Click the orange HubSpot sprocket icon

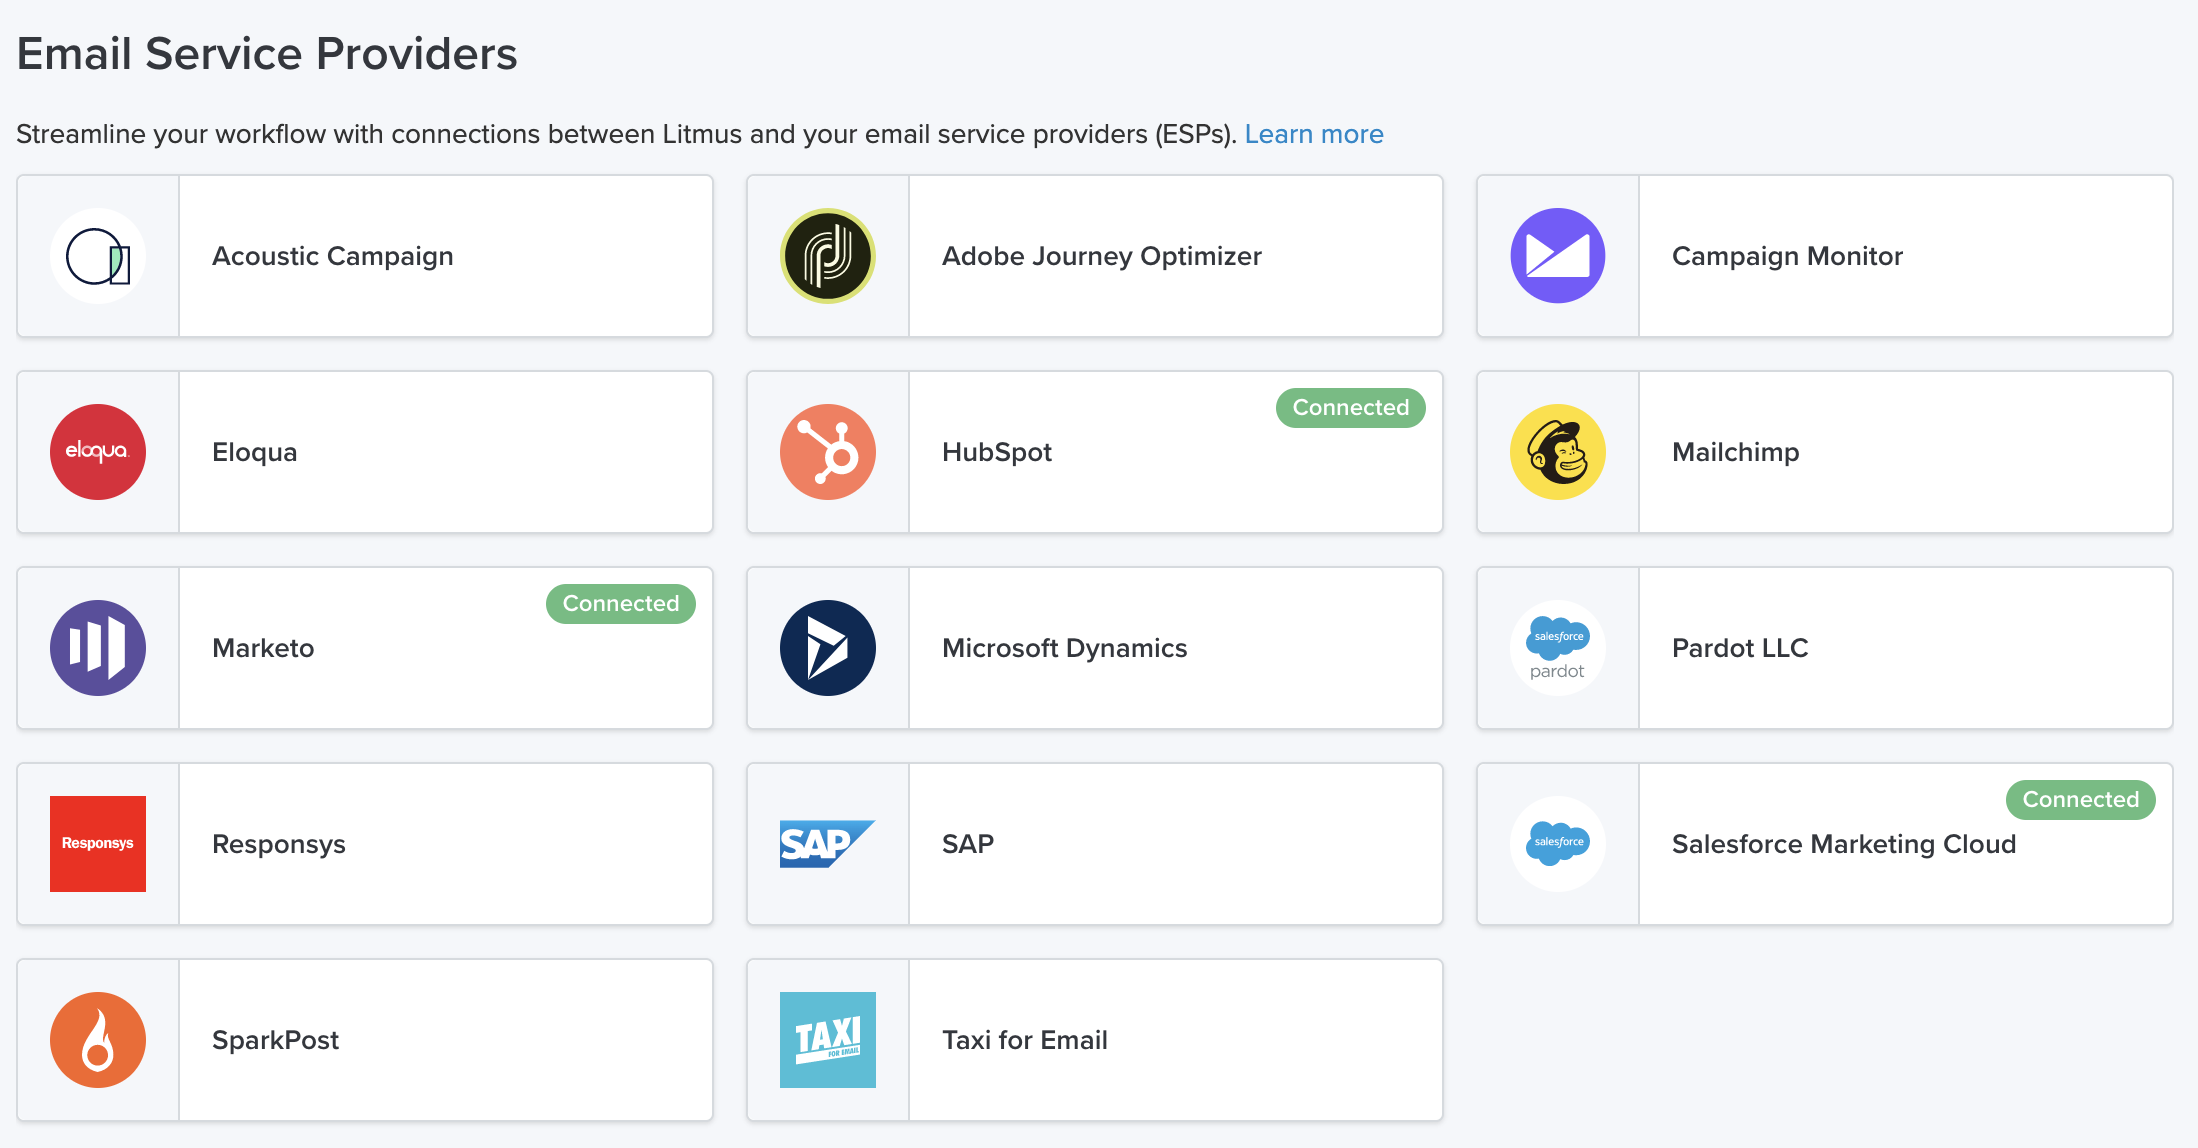click(x=828, y=452)
